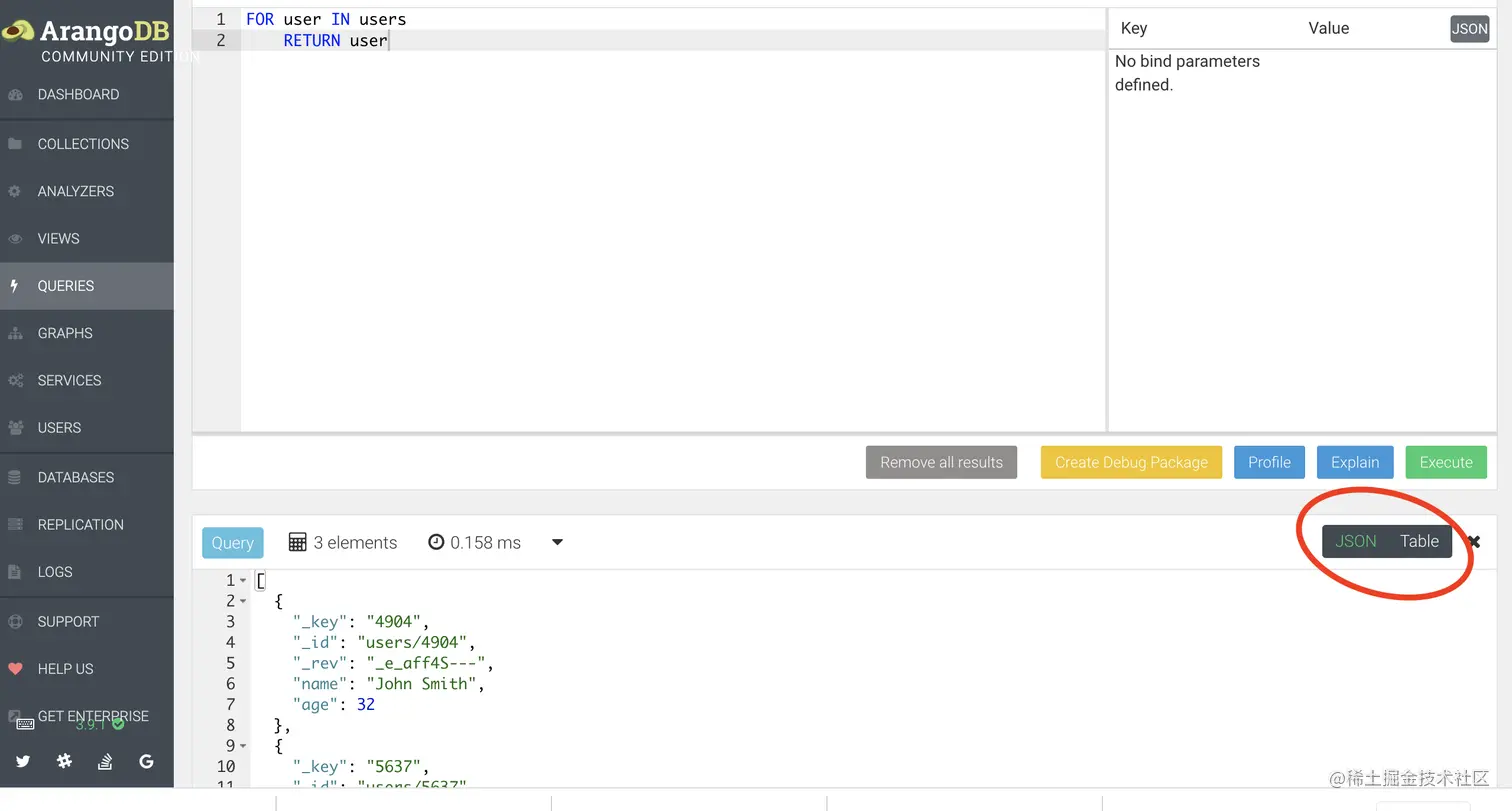This screenshot has width=1512, height=811.
Task: Open the Dashboard section
Action: click(86, 95)
